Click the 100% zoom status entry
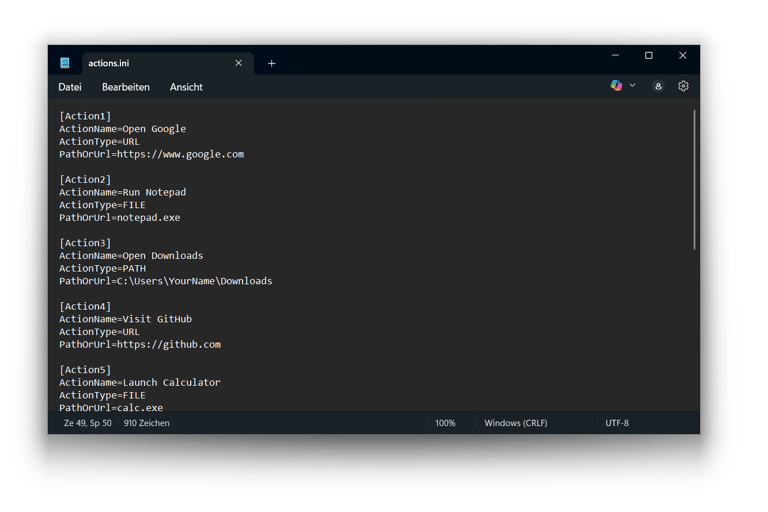 (x=445, y=423)
